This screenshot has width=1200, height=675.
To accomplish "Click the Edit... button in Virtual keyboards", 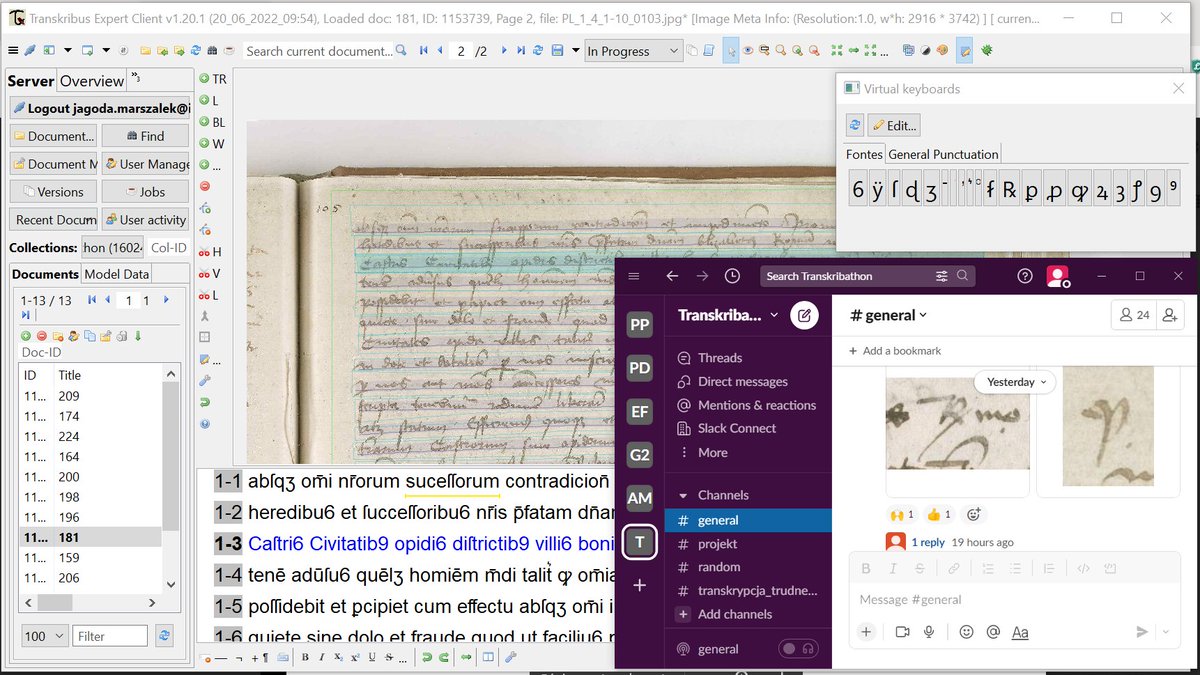I will click(894, 125).
